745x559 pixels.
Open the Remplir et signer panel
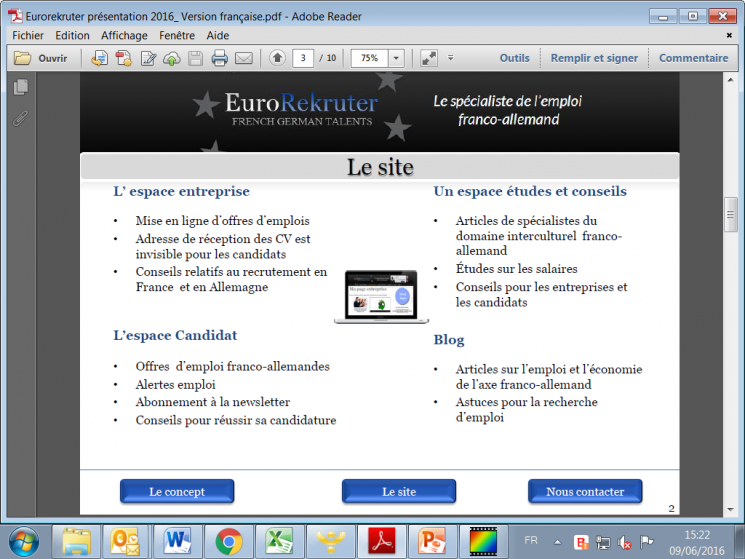coord(594,58)
